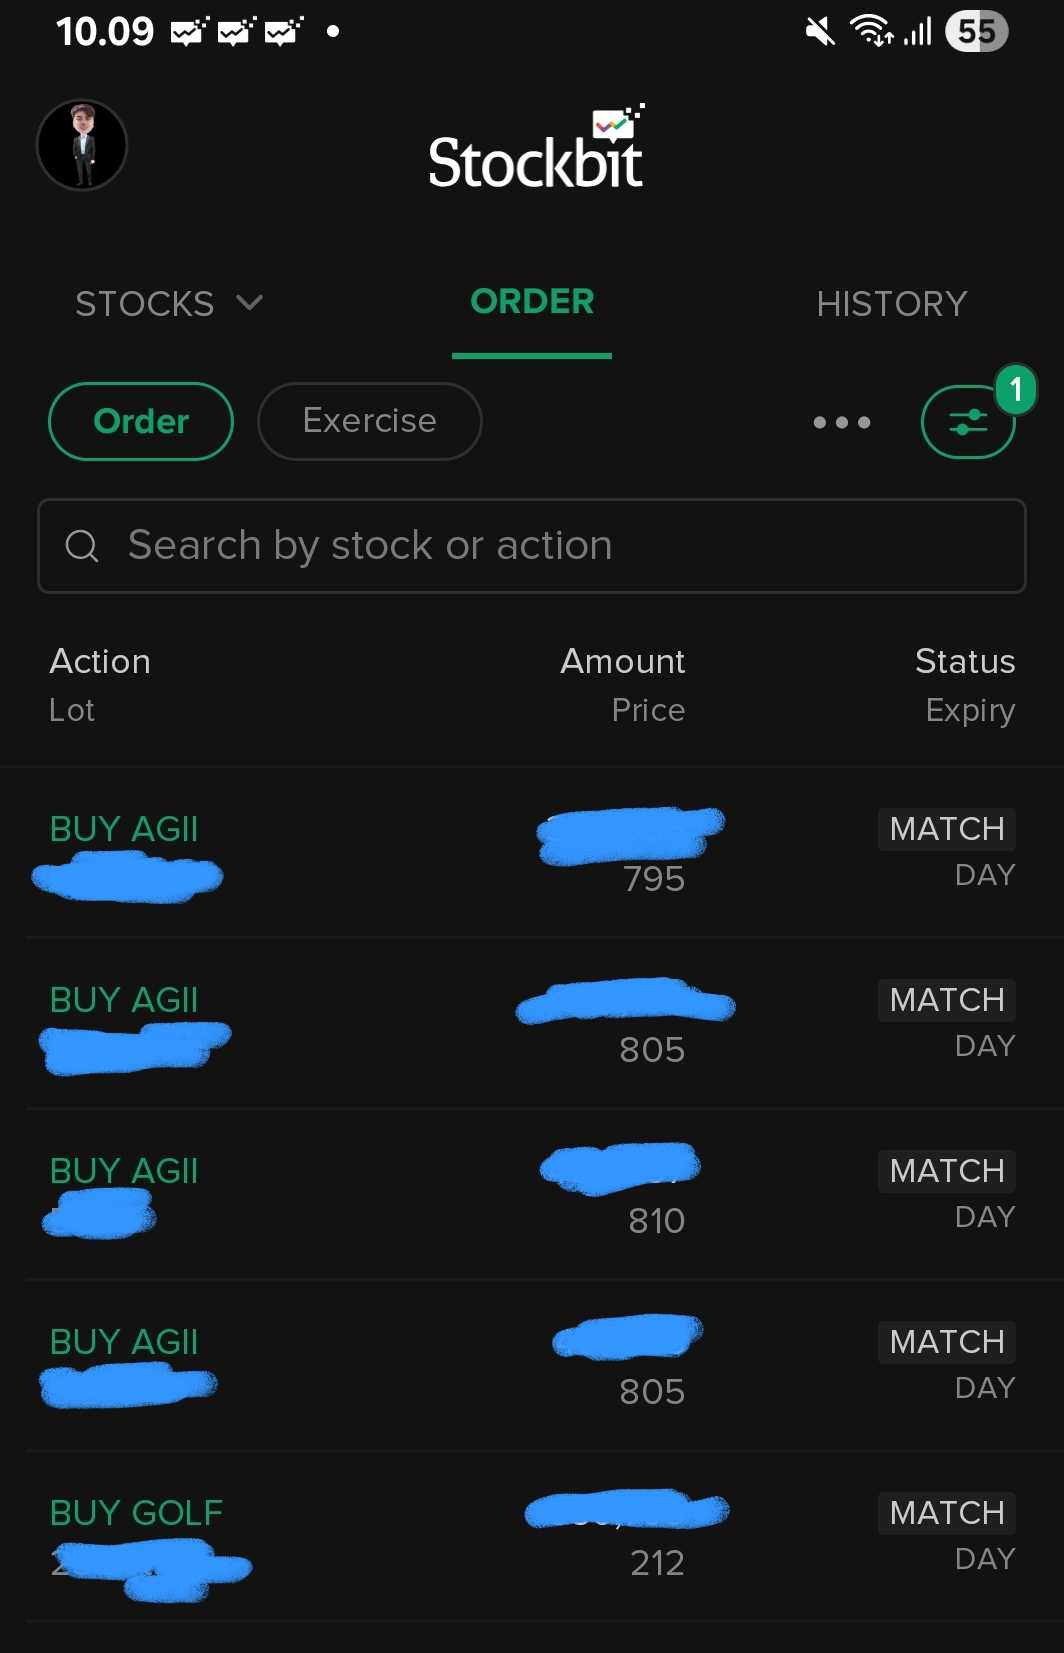The height and width of the screenshot is (1653, 1064).
Task: Tap the search magnifier icon
Action: point(82,546)
